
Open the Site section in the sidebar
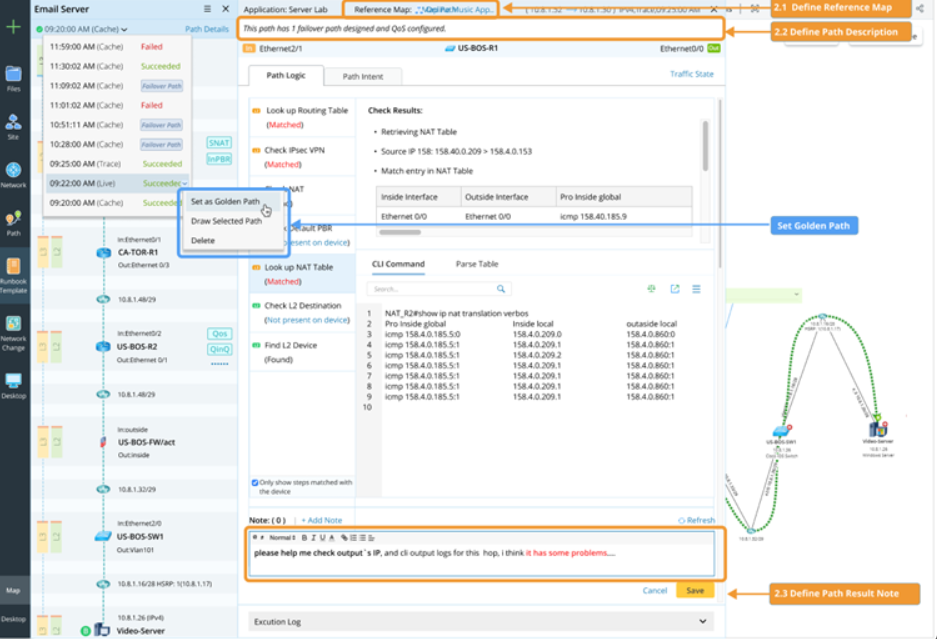click(13, 127)
